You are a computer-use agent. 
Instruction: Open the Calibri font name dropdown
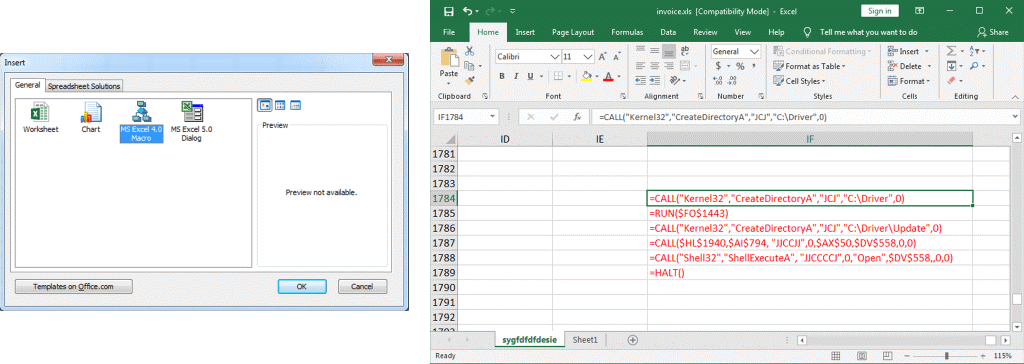[x=554, y=56]
